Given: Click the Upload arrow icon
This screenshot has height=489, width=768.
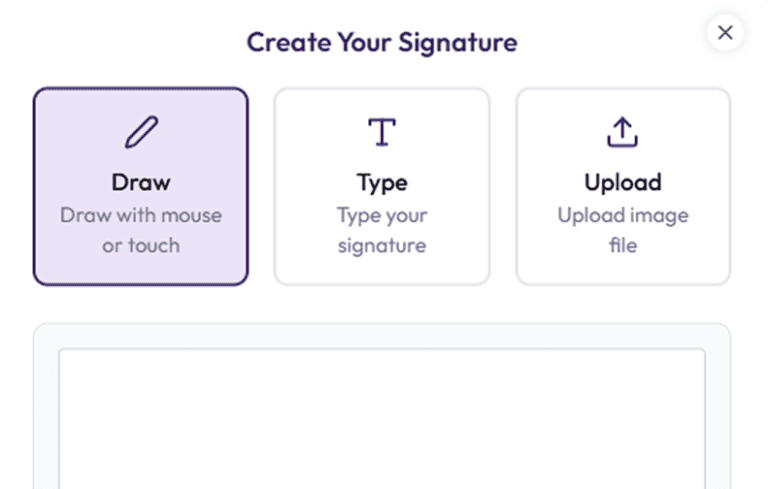Looking at the screenshot, I should tap(623, 132).
